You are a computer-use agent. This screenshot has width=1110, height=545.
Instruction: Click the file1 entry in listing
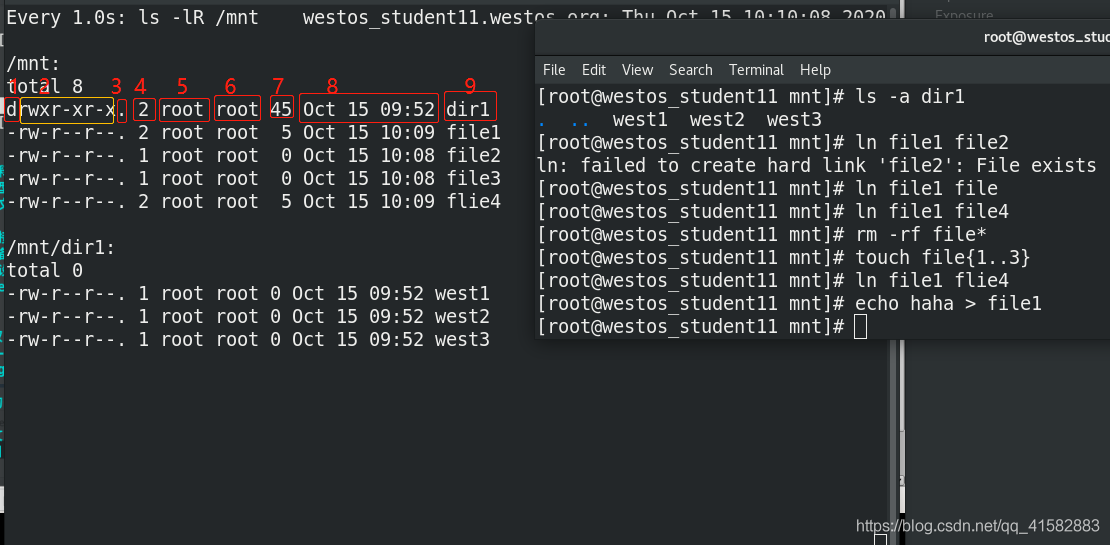pos(474,132)
